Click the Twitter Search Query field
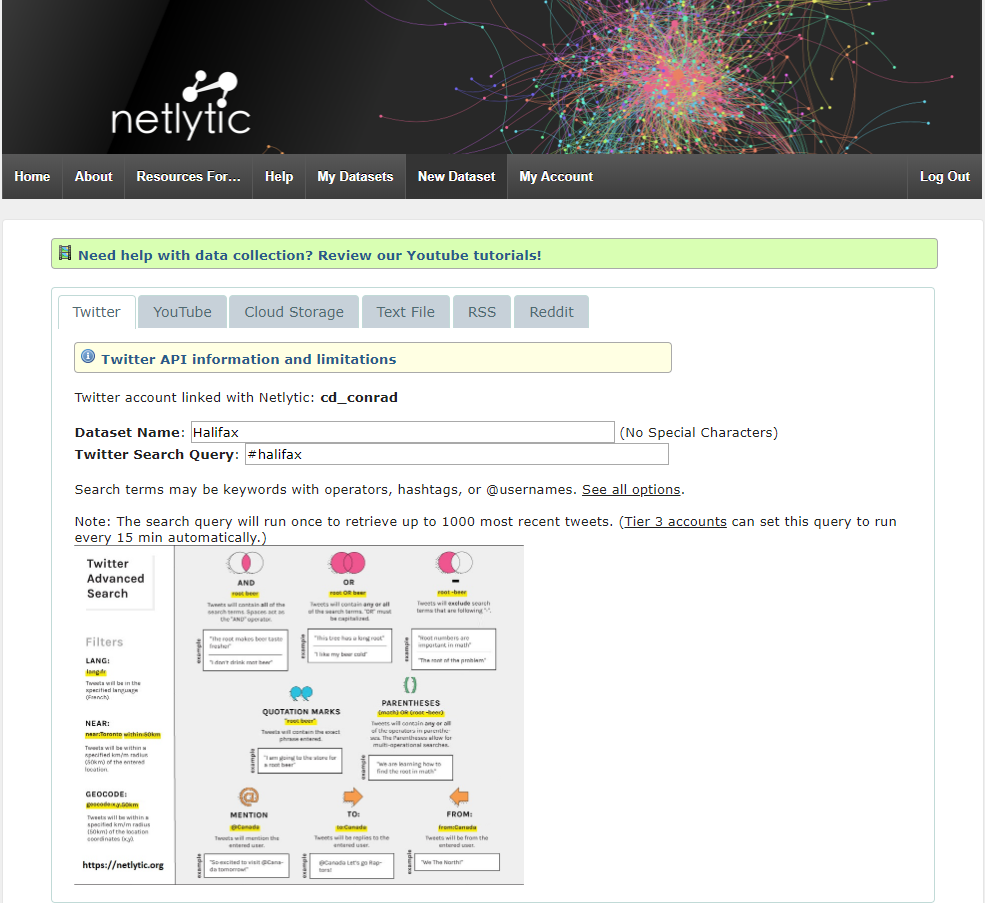The image size is (985, 903). click(x=457, y=454)
